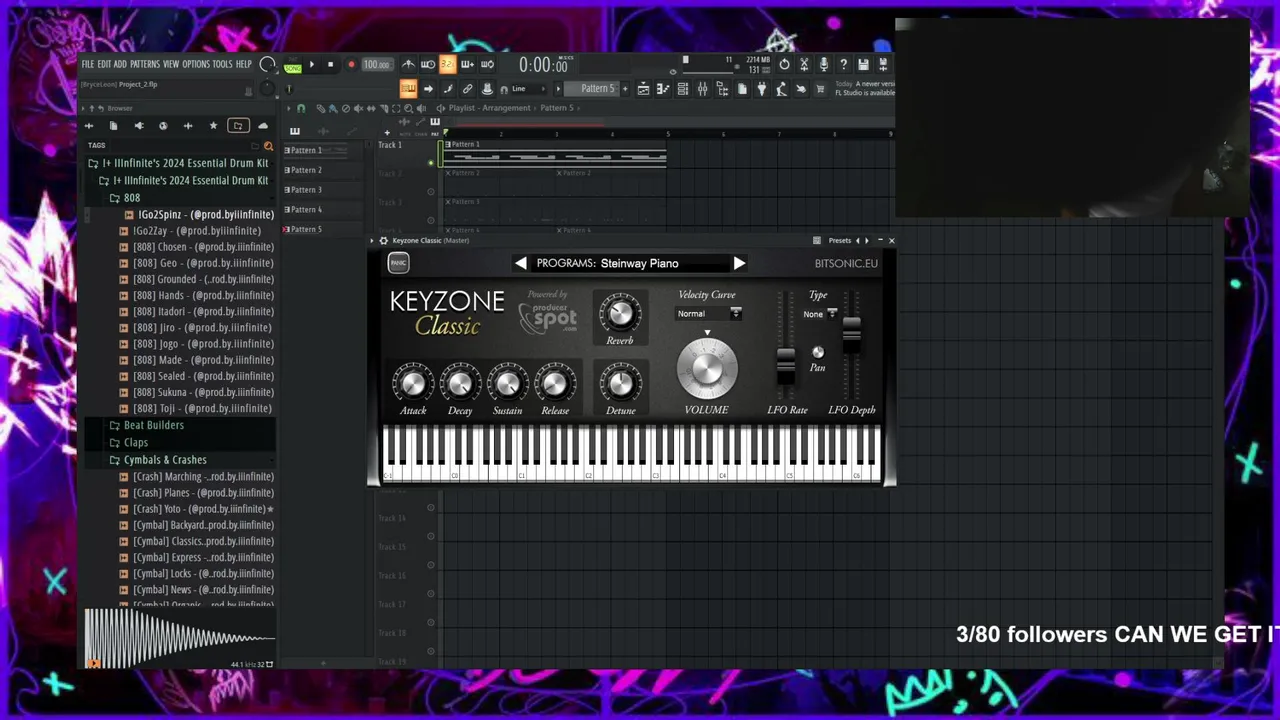Click the link chain icon in the toolbar
The image size is (1280, 720).
click(467, 89)
